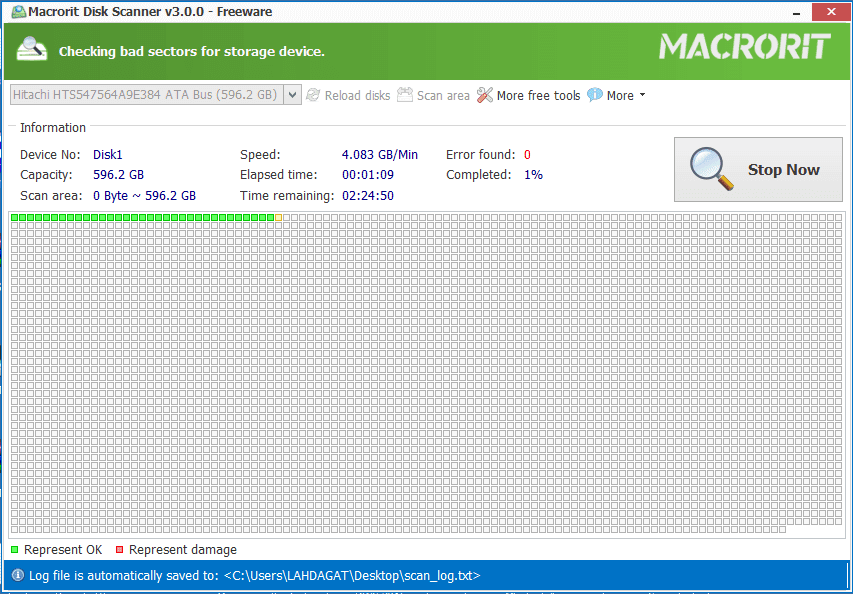Click the Scan area icon
This screenshot has height=594, width=853.
[405, 95]
